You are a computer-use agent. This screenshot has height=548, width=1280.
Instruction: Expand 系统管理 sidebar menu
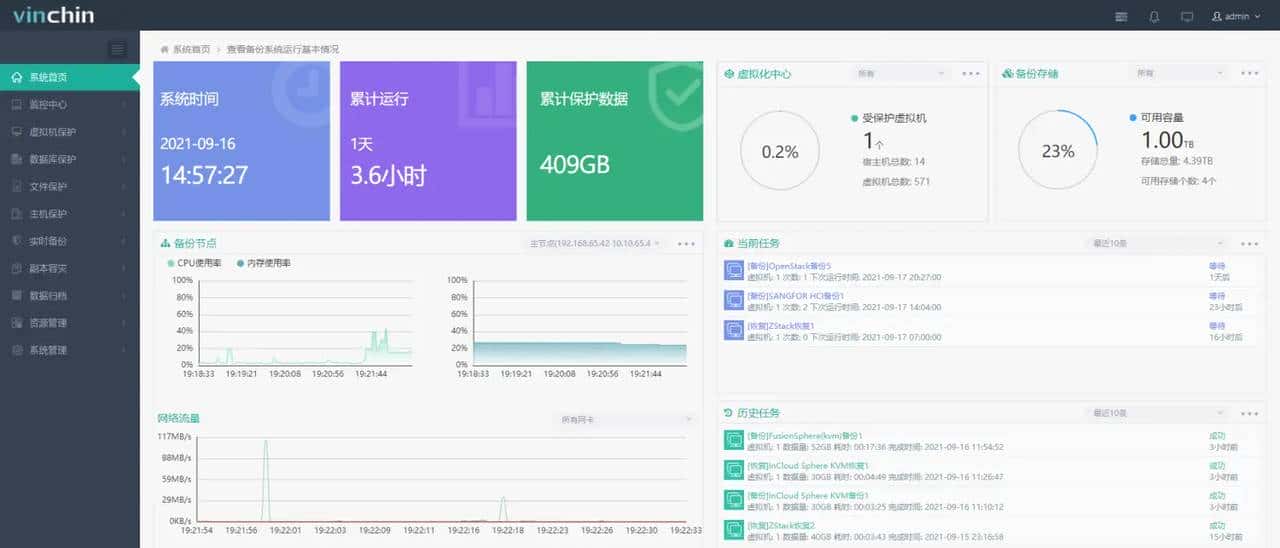coord(70,350)
